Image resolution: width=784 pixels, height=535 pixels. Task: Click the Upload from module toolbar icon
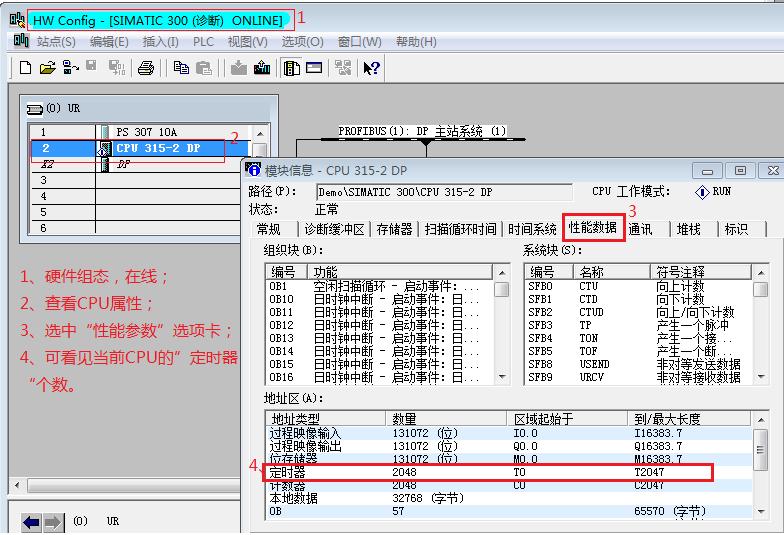pos(262,68)
